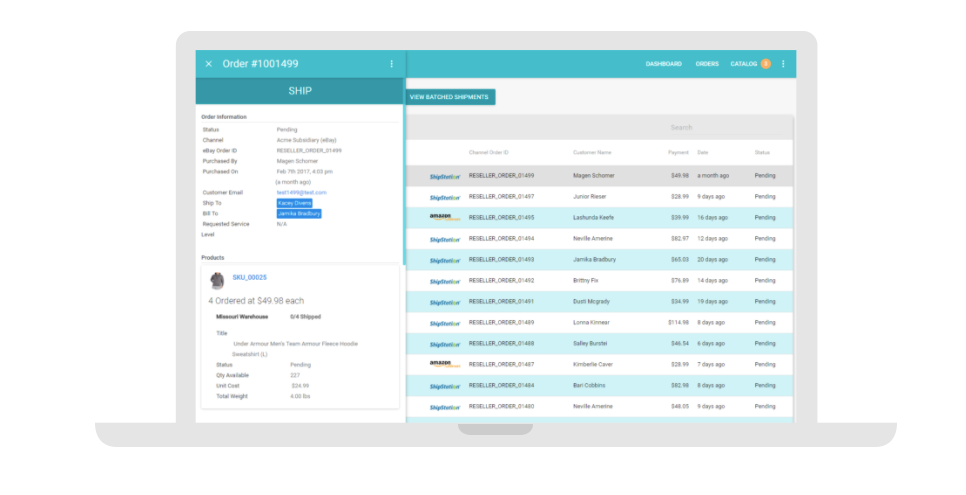Open the test1499@test.com email link
966x495 pixels.
pos(301,192)
